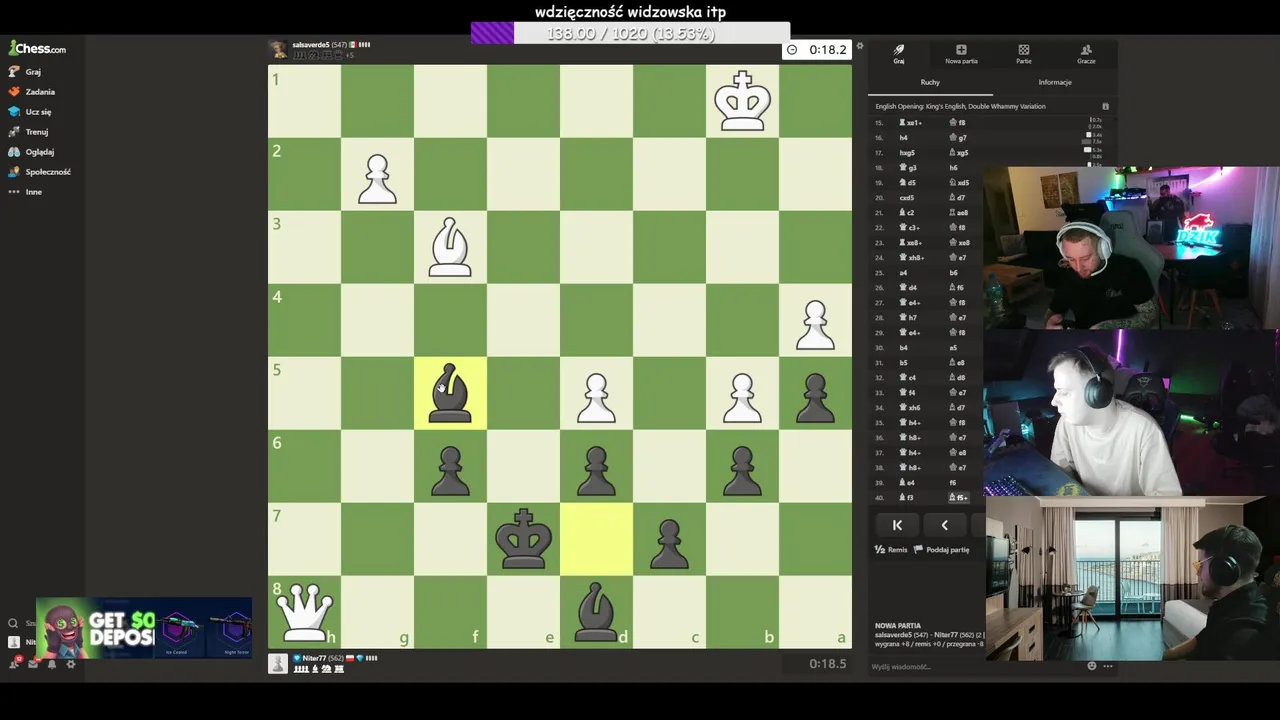Image resolution: width=1280 pixels, height=720 pixels.
Task: Open the notifications bell icon
Action: 52,664
